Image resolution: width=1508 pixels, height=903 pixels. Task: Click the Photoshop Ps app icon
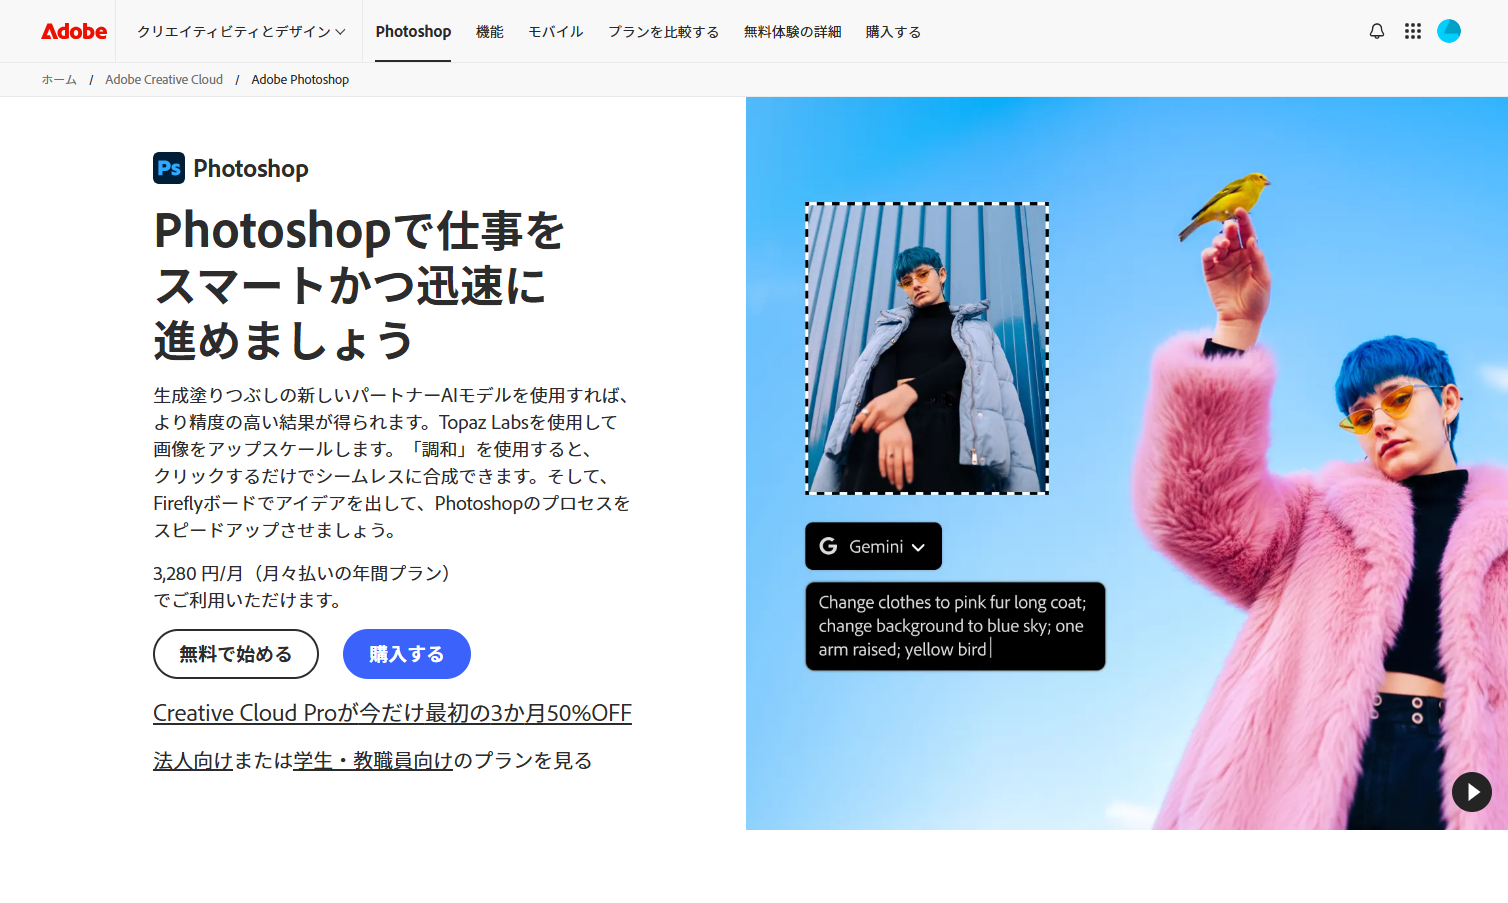[x=169, y=168]
